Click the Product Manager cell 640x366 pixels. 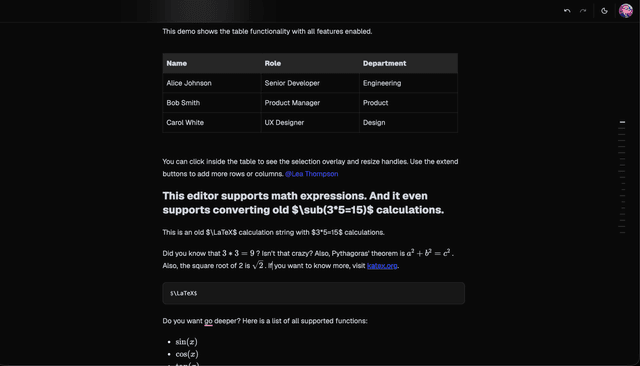tap(310, 103)
